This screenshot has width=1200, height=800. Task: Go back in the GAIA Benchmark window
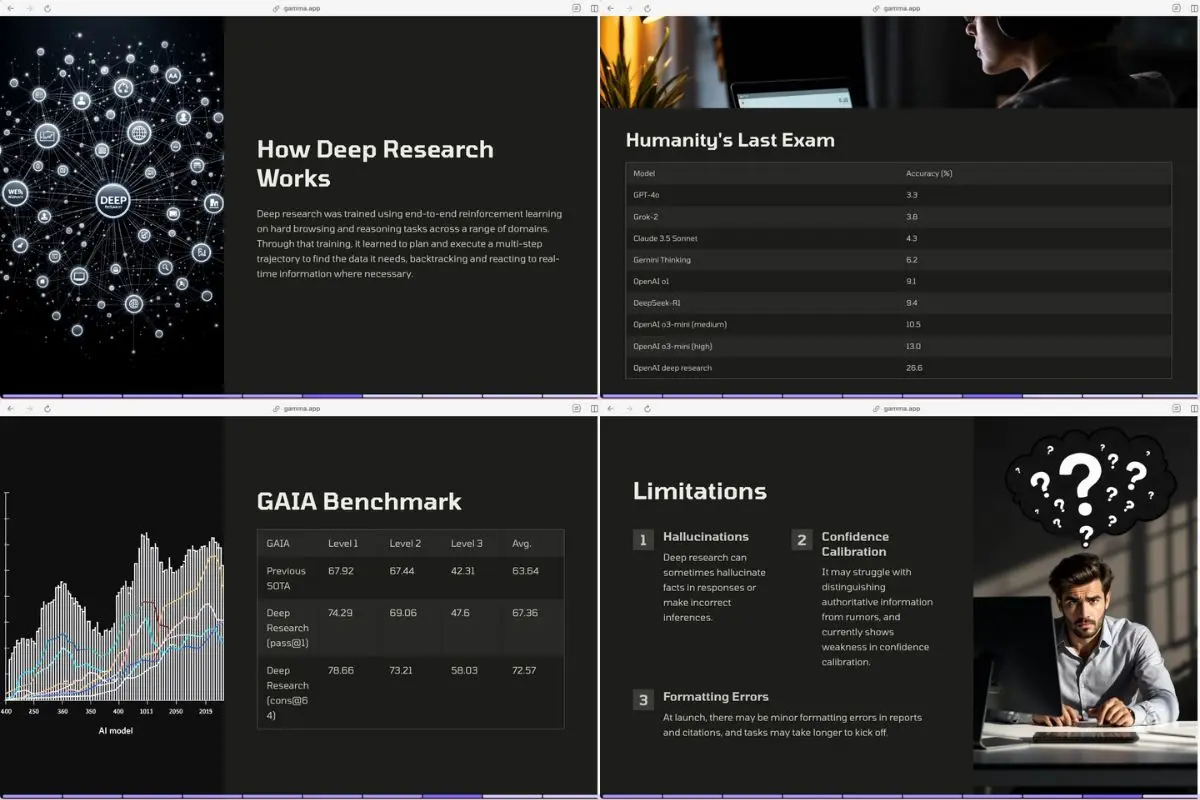point(9,408)
